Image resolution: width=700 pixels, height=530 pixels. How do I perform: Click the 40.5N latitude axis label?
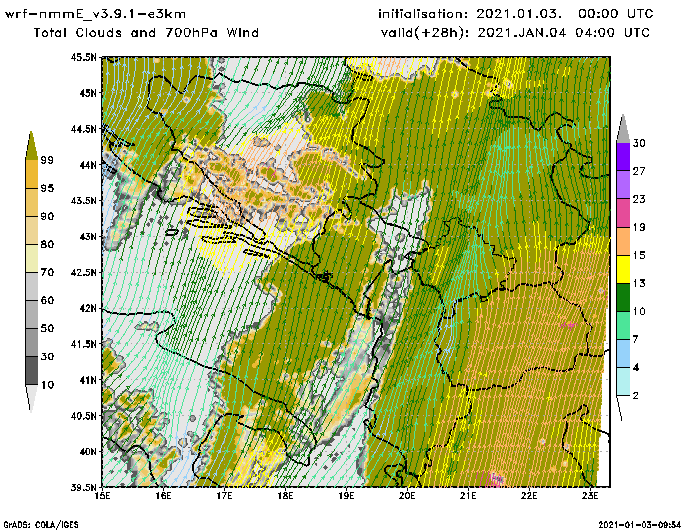point(83,416)
